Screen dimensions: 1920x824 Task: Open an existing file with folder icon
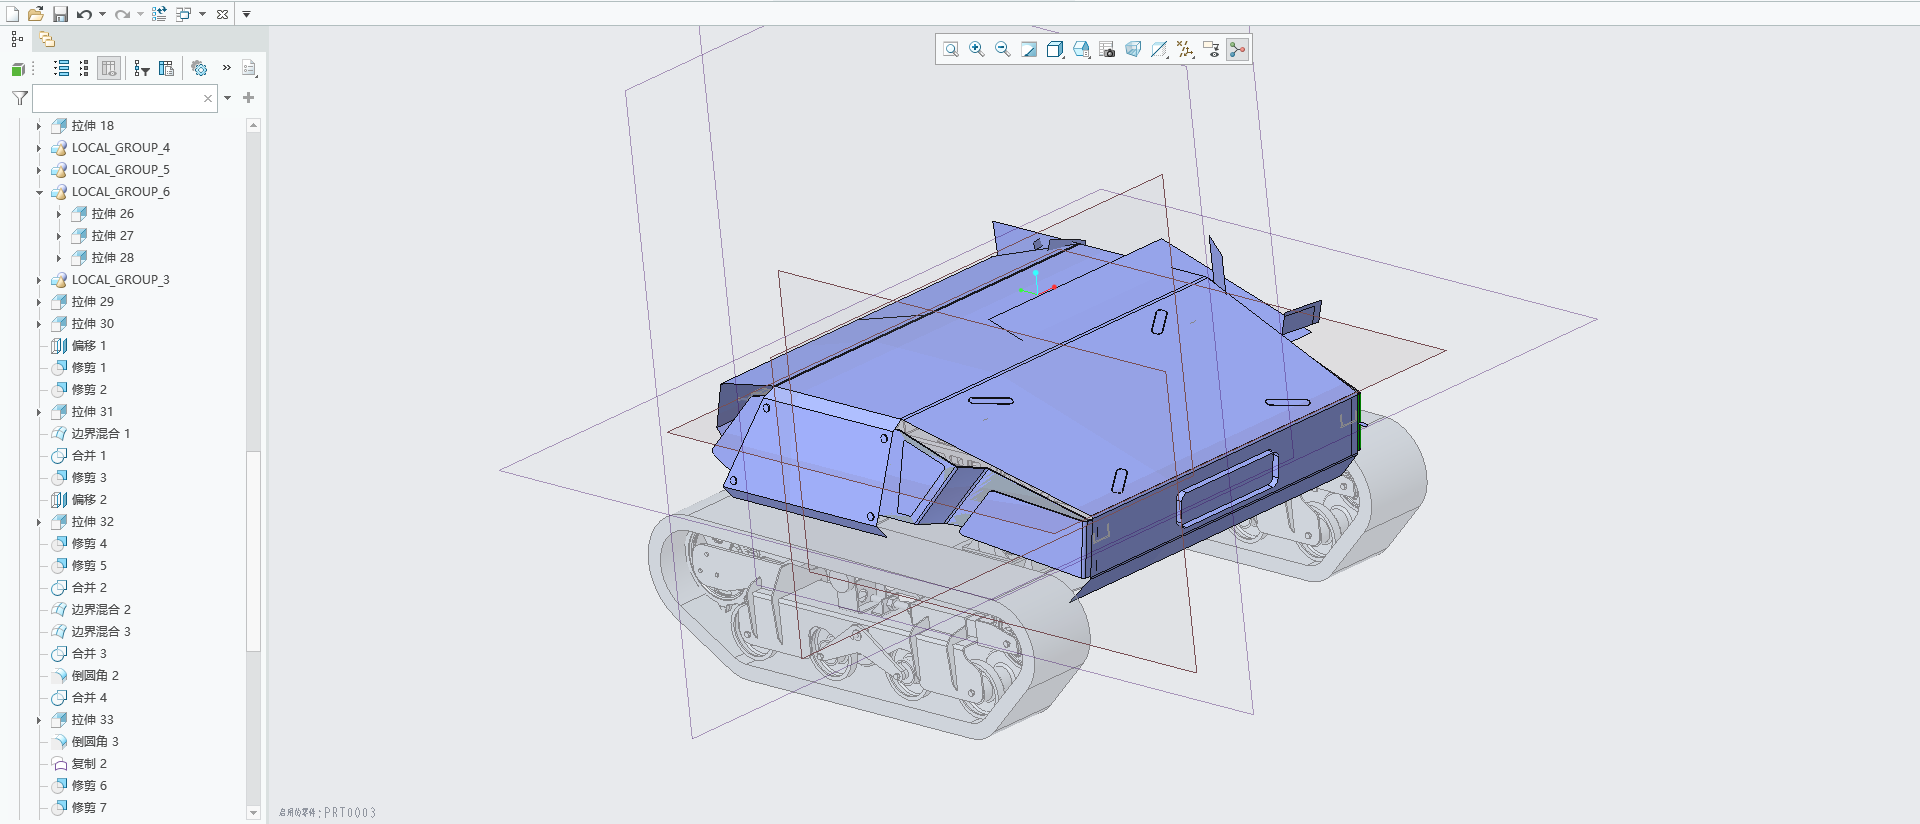36,14
